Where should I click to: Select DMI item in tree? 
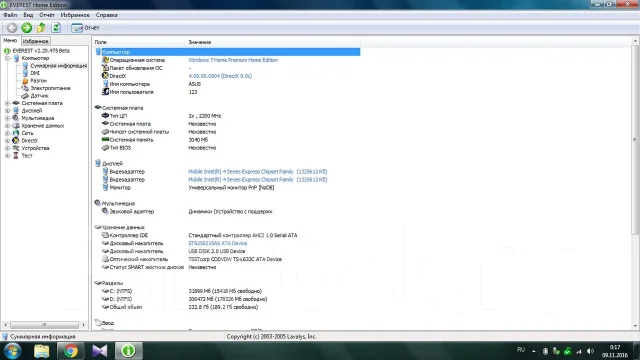pos(35,73)
